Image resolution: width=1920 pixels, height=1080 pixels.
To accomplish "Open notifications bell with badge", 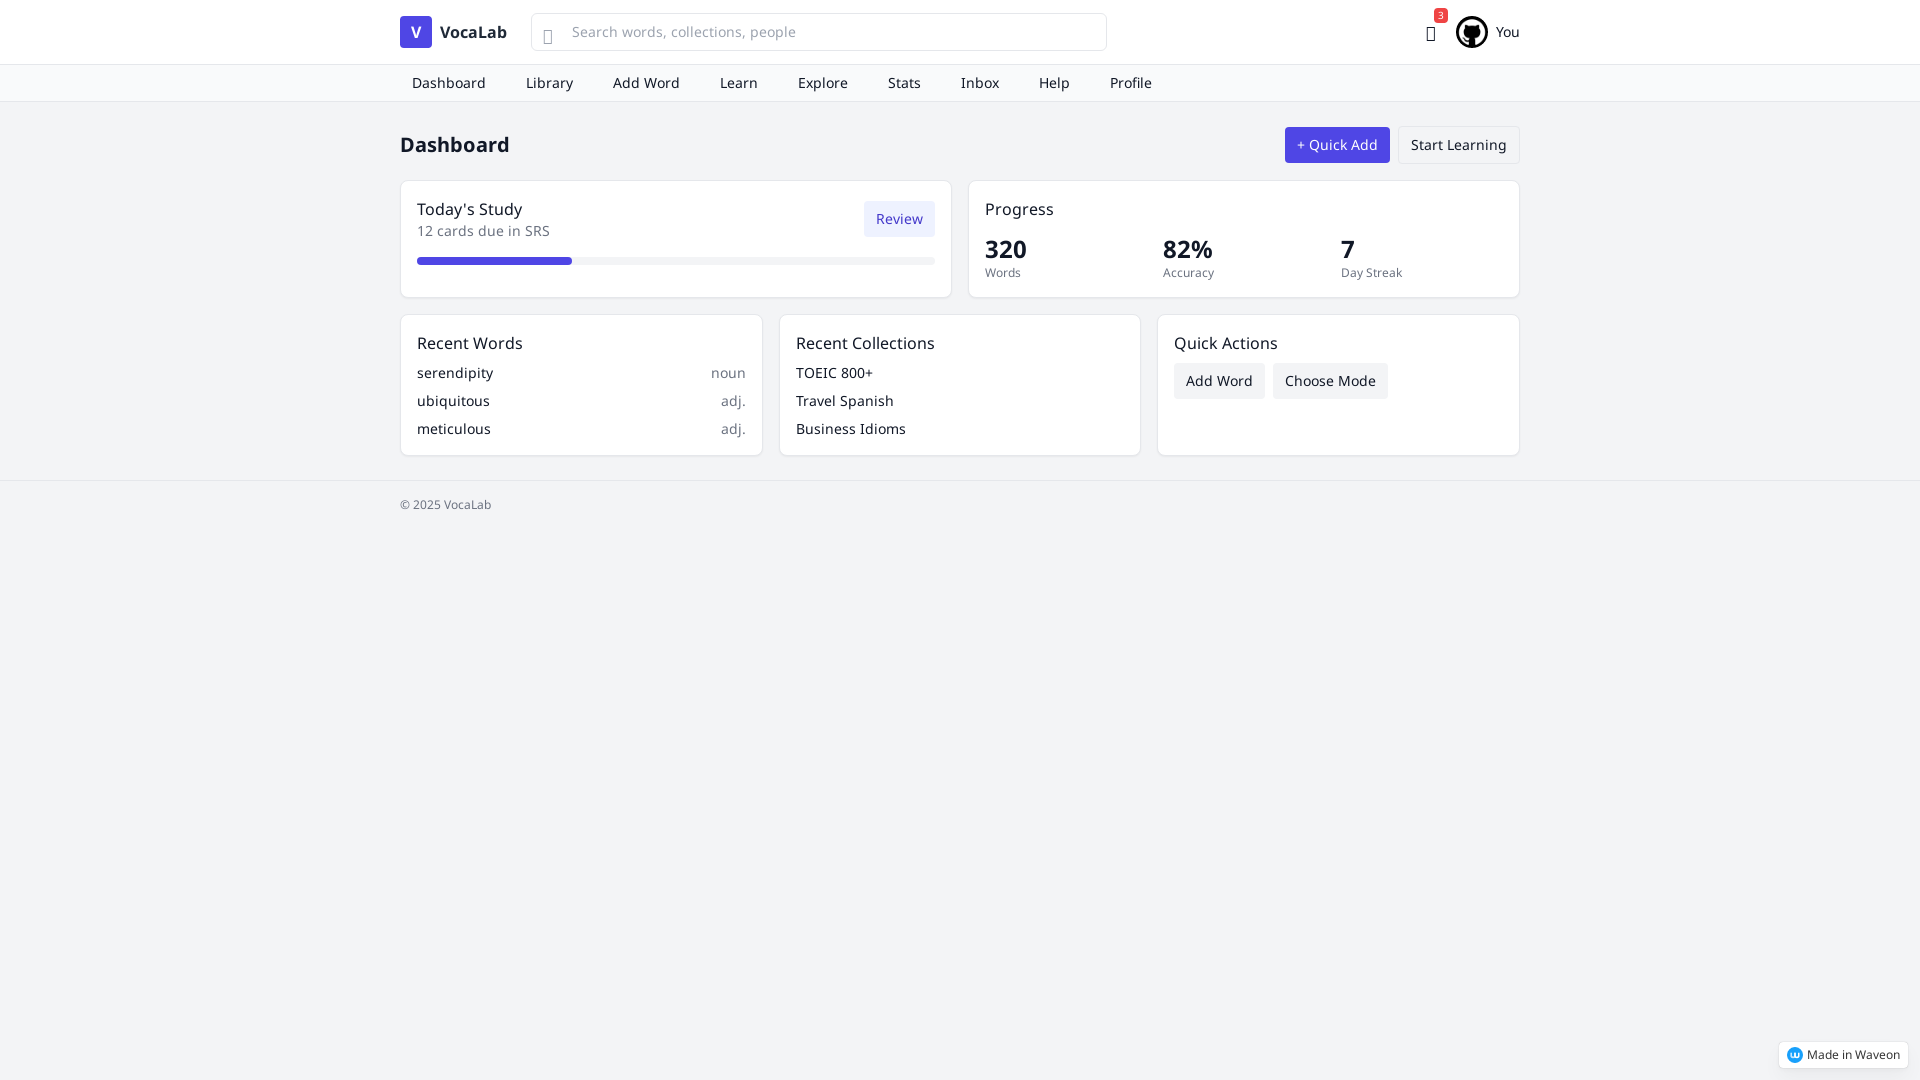I will [x=1431, y=33].
